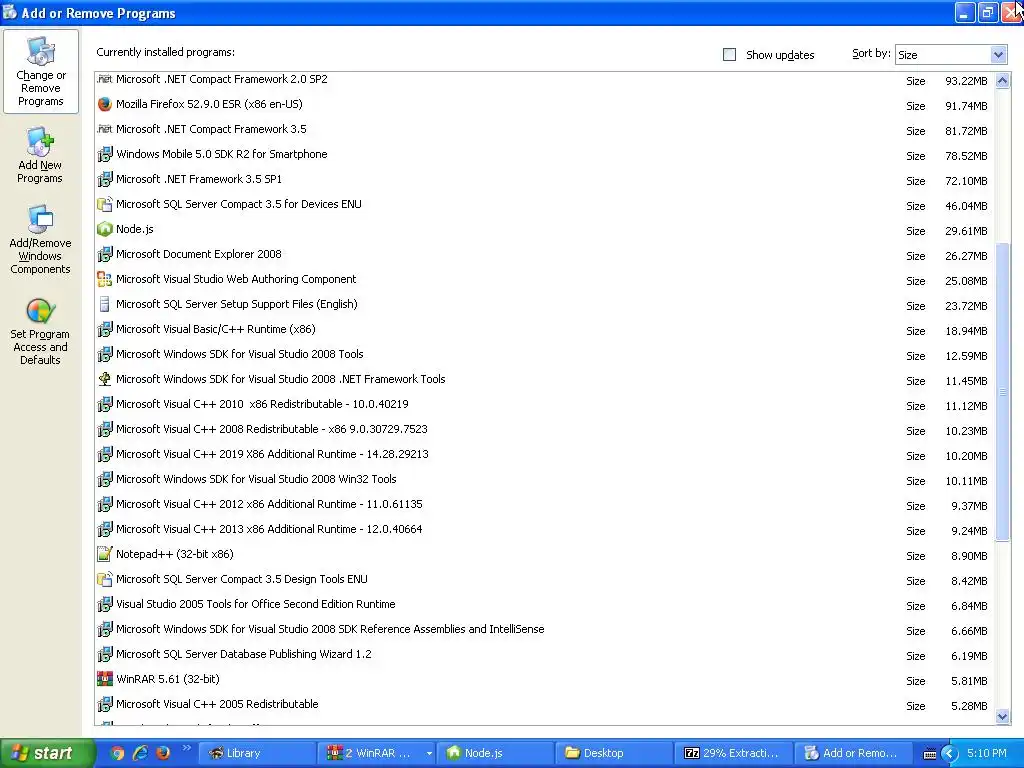Click the WinRAR 5.61 (32-bit) icon
The image size is (1024, 768).
tap(104, 679)
